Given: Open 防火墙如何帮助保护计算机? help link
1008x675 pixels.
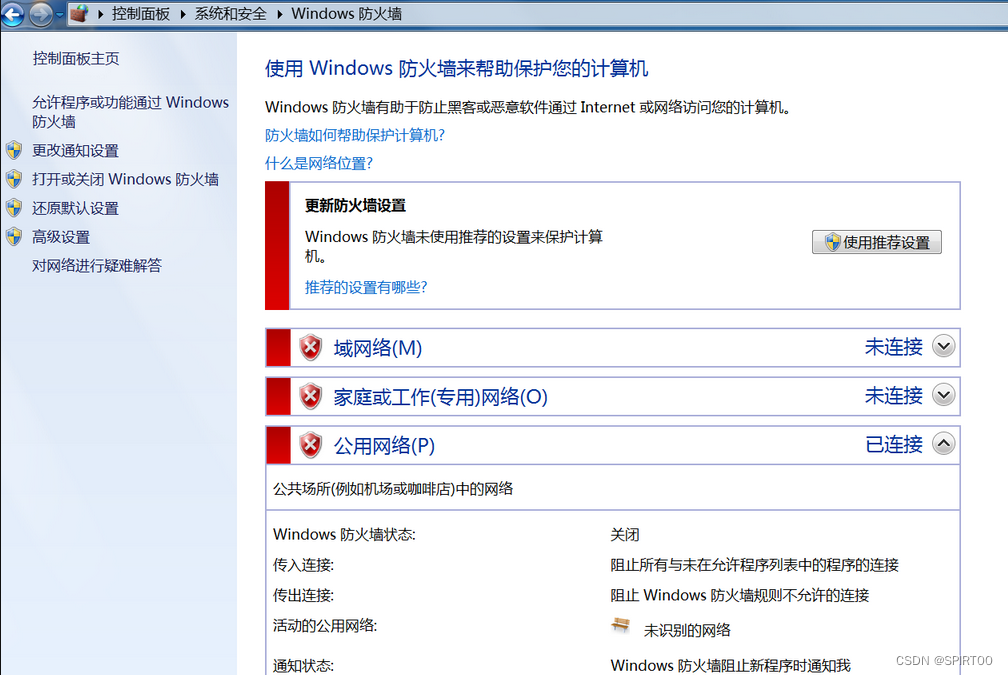Looking at the screenshot, I should click(x=355, y=135).
